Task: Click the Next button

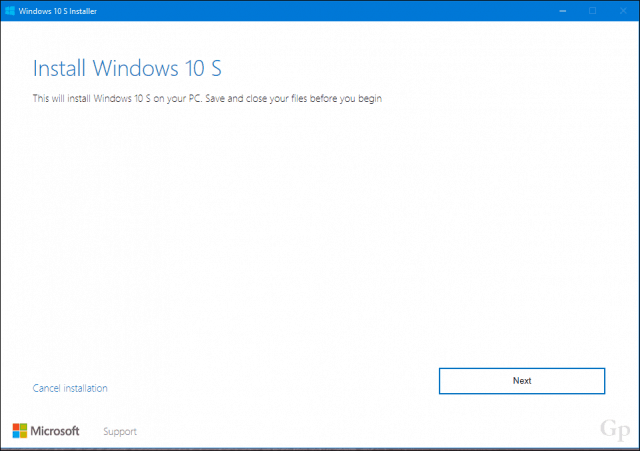Action: coord(522,381)
